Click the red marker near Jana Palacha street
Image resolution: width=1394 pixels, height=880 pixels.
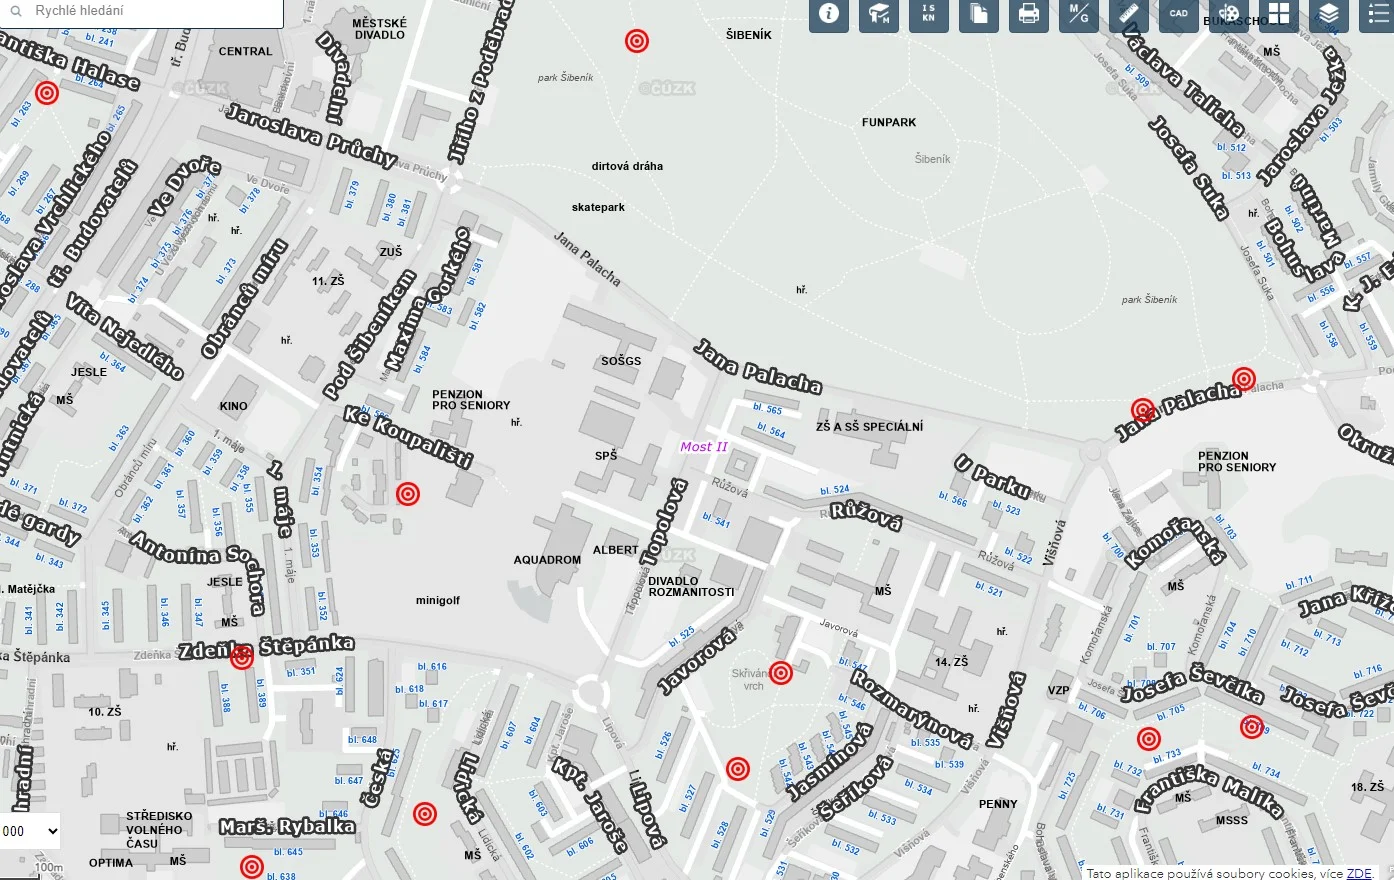pyautogui.click(x=1143, y=410)
